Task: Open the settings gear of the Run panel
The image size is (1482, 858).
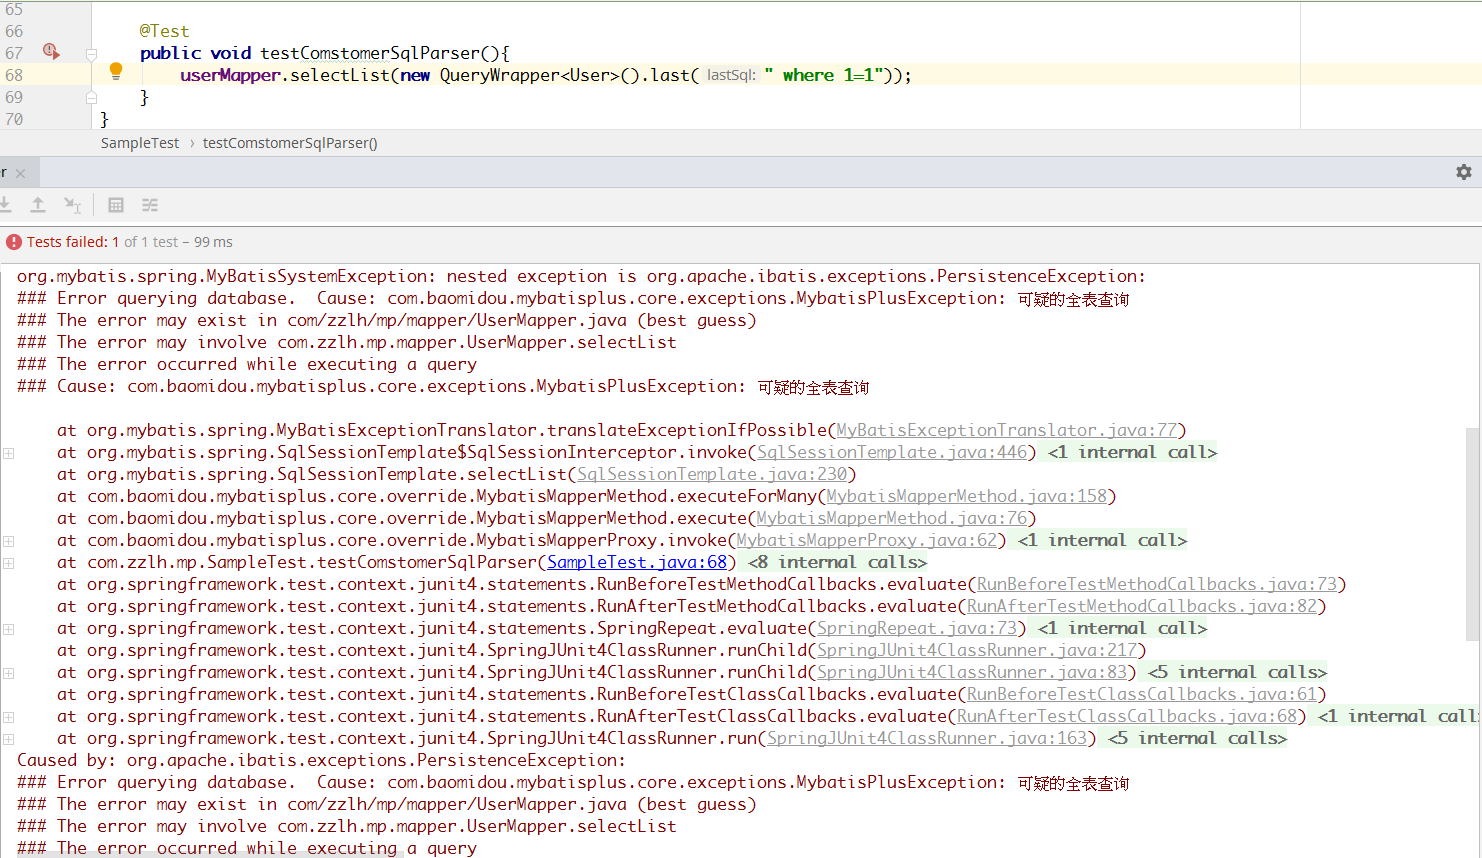Action: point(1464,172)
